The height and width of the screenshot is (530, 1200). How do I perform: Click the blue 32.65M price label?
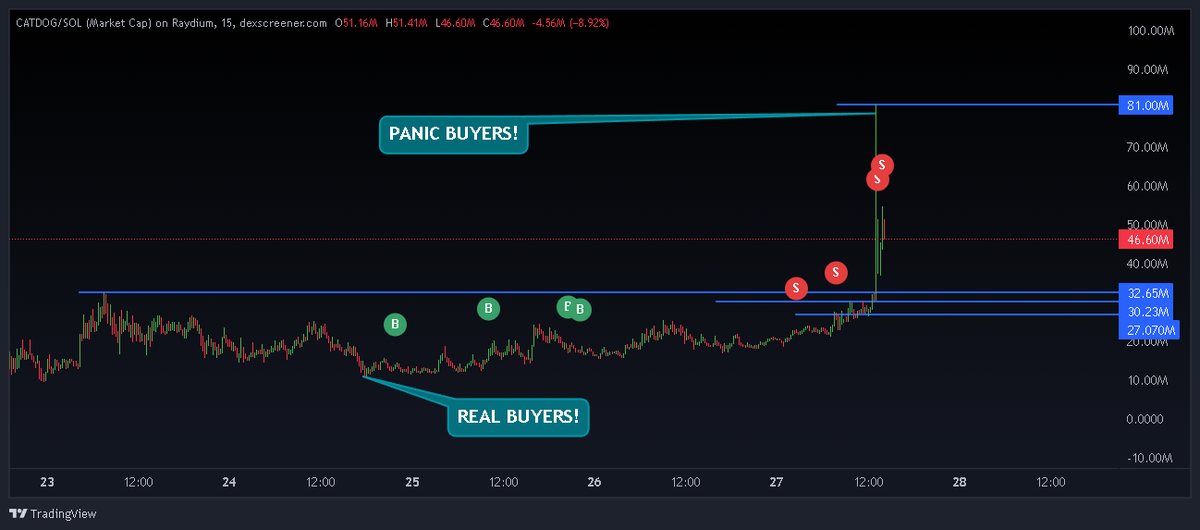pyautogui.click(x=1146, y=294)
